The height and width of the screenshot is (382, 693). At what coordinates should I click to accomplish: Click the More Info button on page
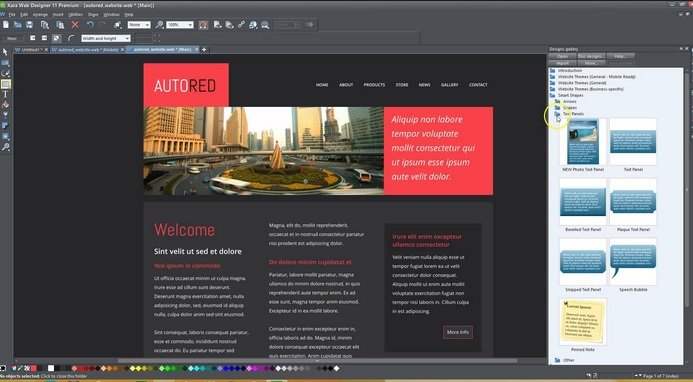click(x=458, y=332)
